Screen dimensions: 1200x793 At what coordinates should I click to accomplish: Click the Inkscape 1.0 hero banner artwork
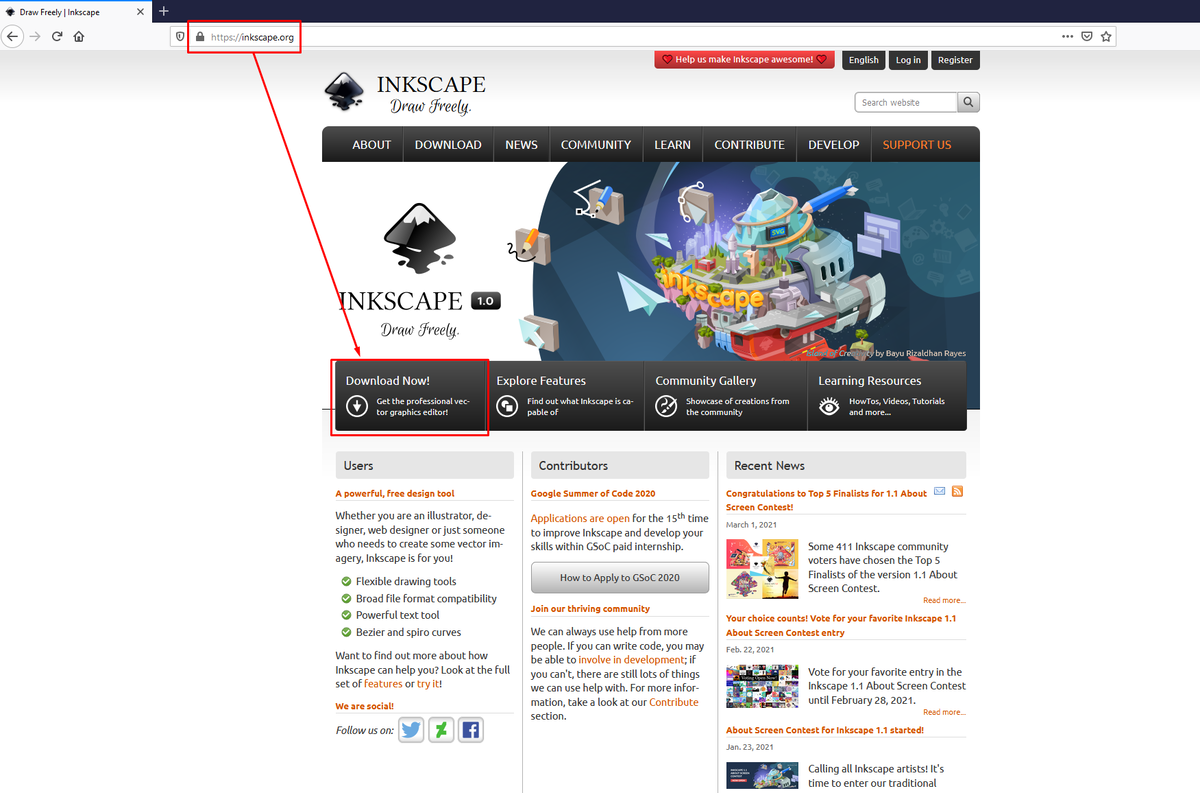point(651,262)
